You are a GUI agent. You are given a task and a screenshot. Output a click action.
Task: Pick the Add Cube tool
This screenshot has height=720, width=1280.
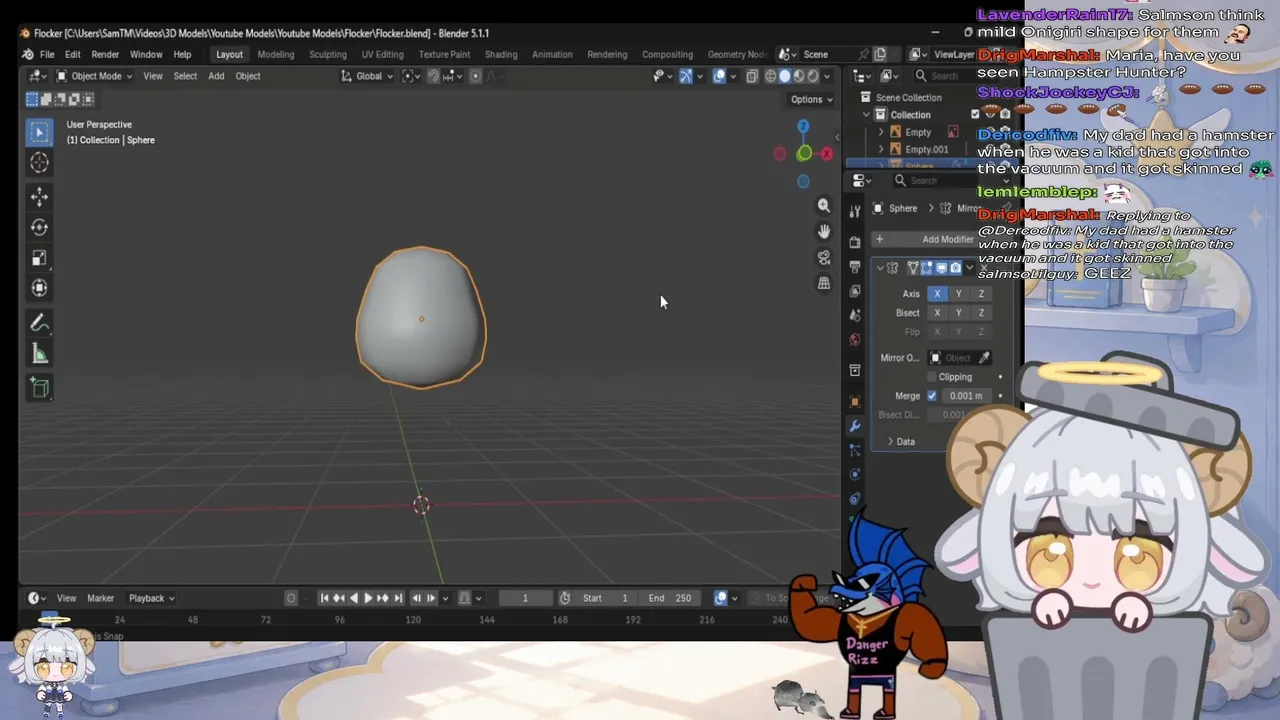tap(39, 388)
